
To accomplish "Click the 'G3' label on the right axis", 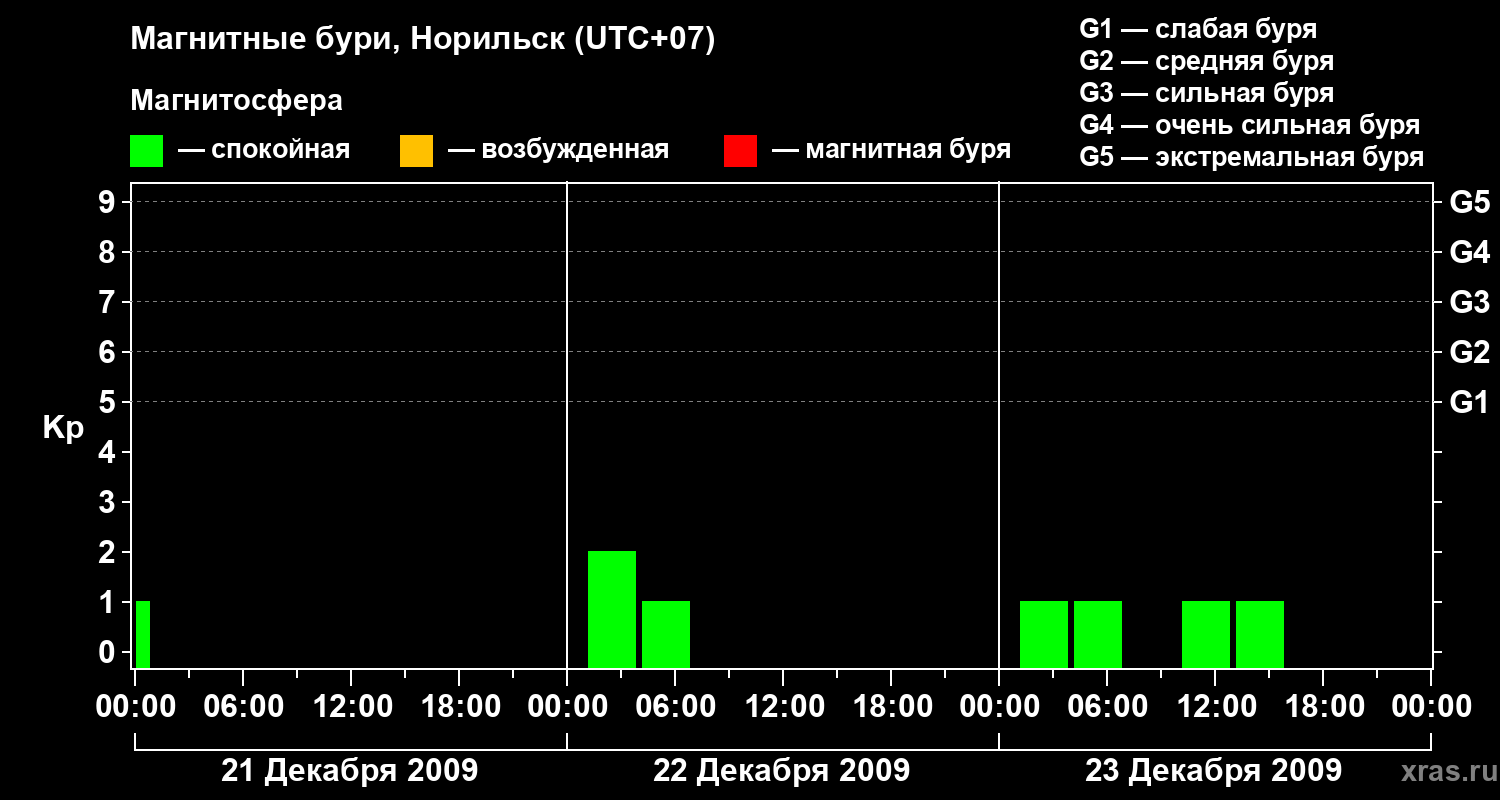I will click(1470, 302).
